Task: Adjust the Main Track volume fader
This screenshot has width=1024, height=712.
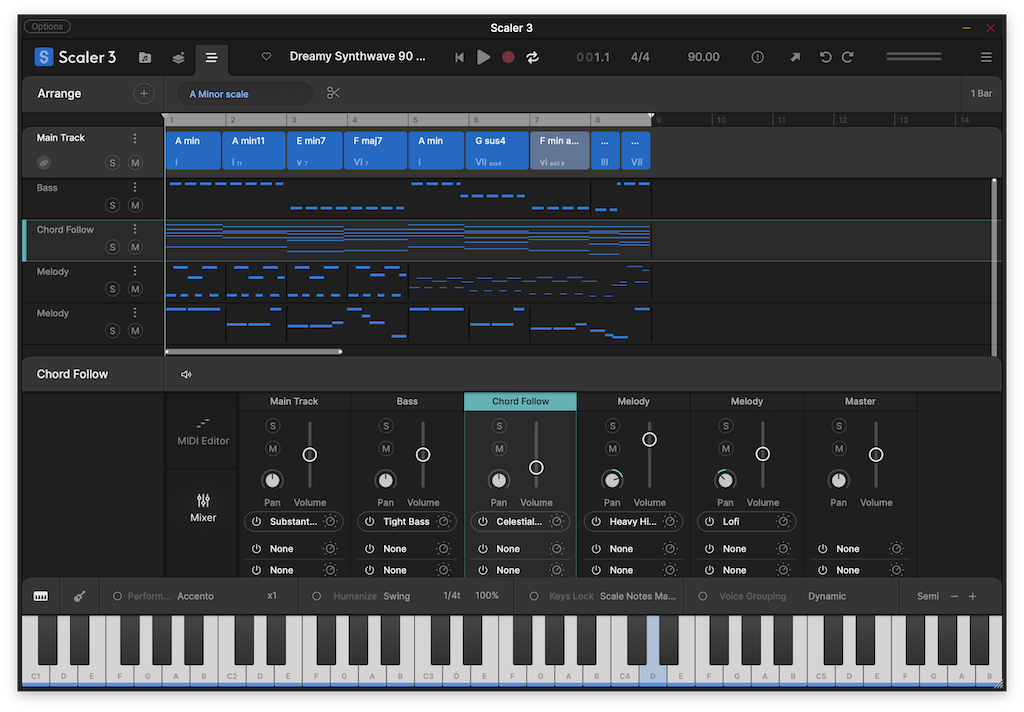Action: pos(310,455)
